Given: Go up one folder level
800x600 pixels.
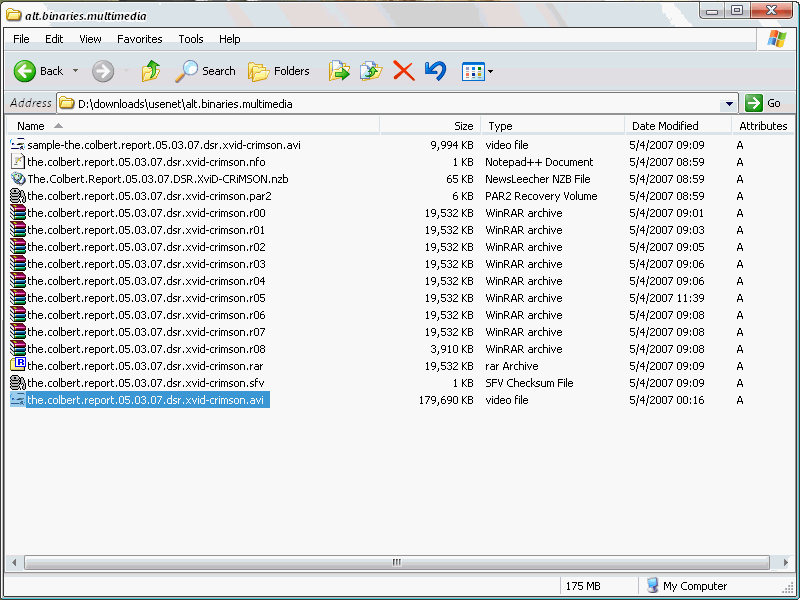Looking at the screenshot, I should point(151,71).
